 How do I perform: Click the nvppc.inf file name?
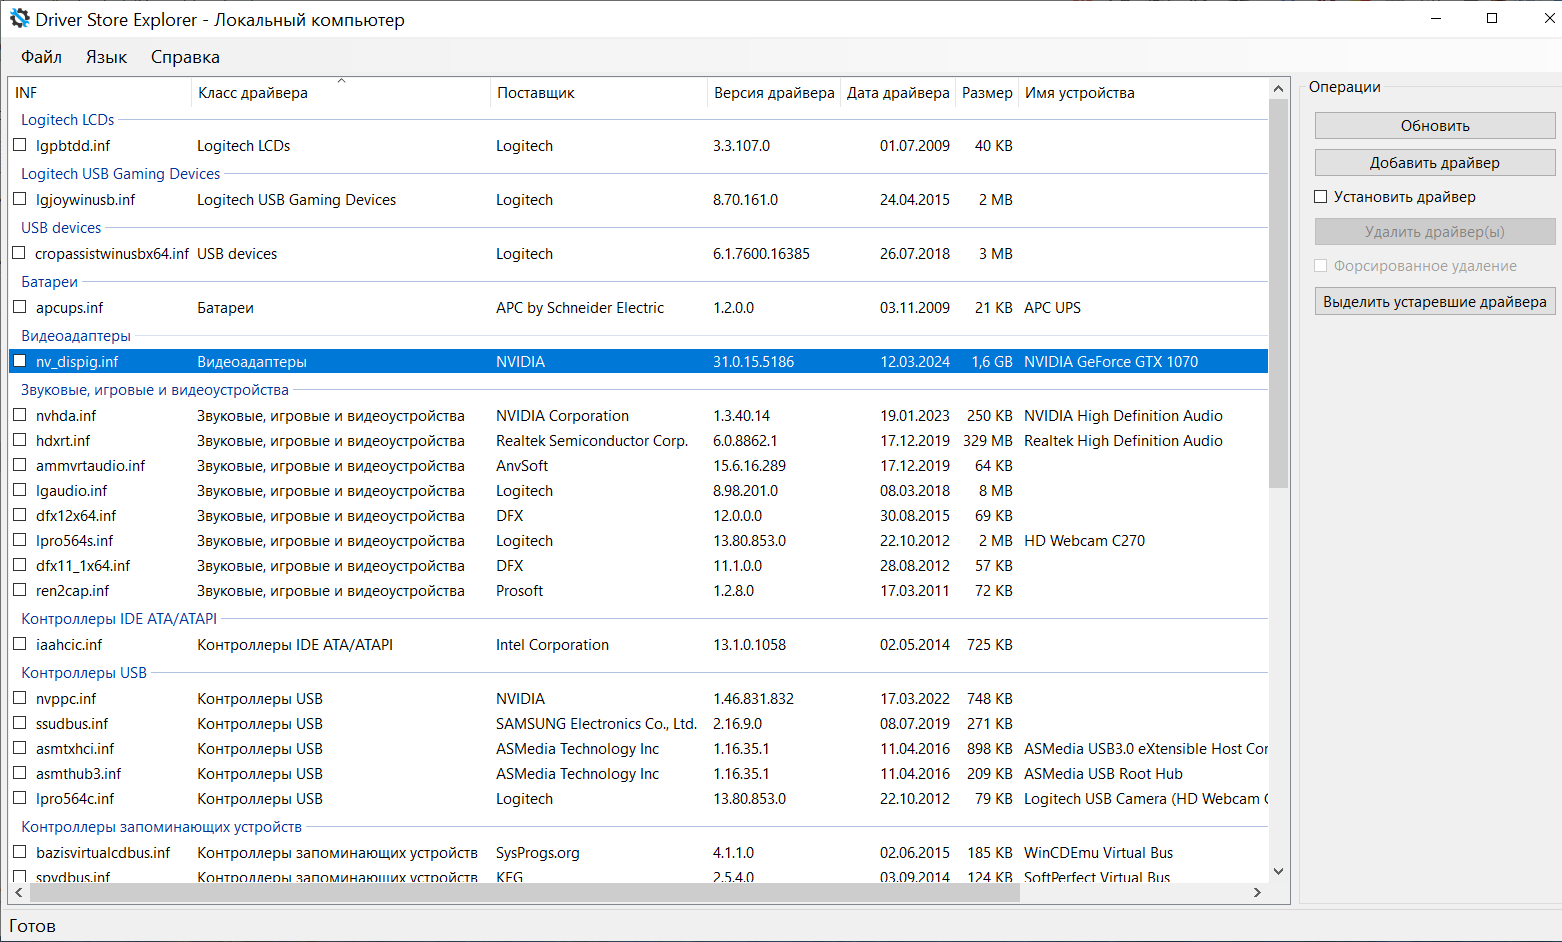click(66, 699)
